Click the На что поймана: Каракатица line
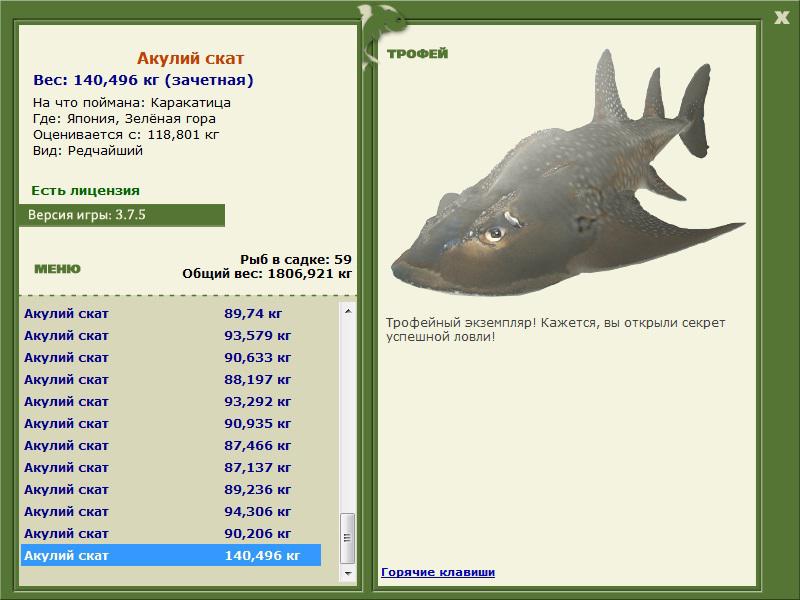The image size is (800, 600). click(132, 103)
